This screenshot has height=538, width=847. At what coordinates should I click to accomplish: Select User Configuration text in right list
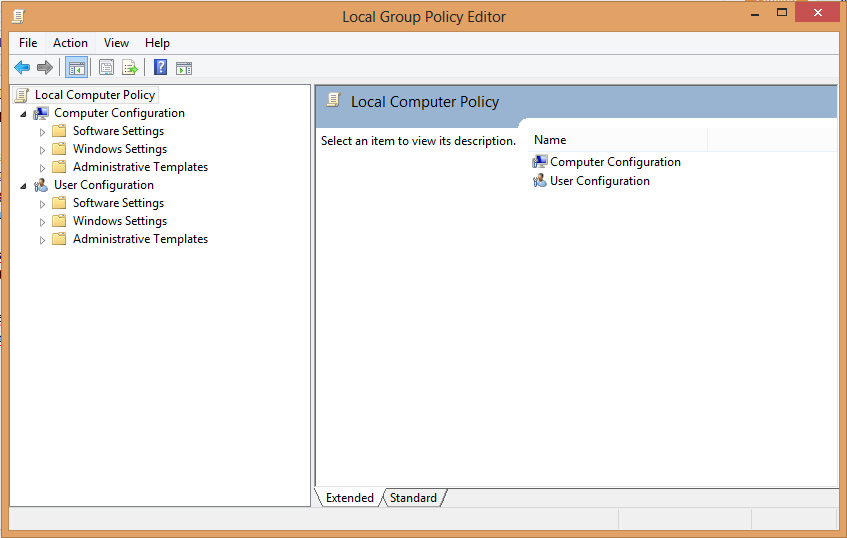[600, 180]
